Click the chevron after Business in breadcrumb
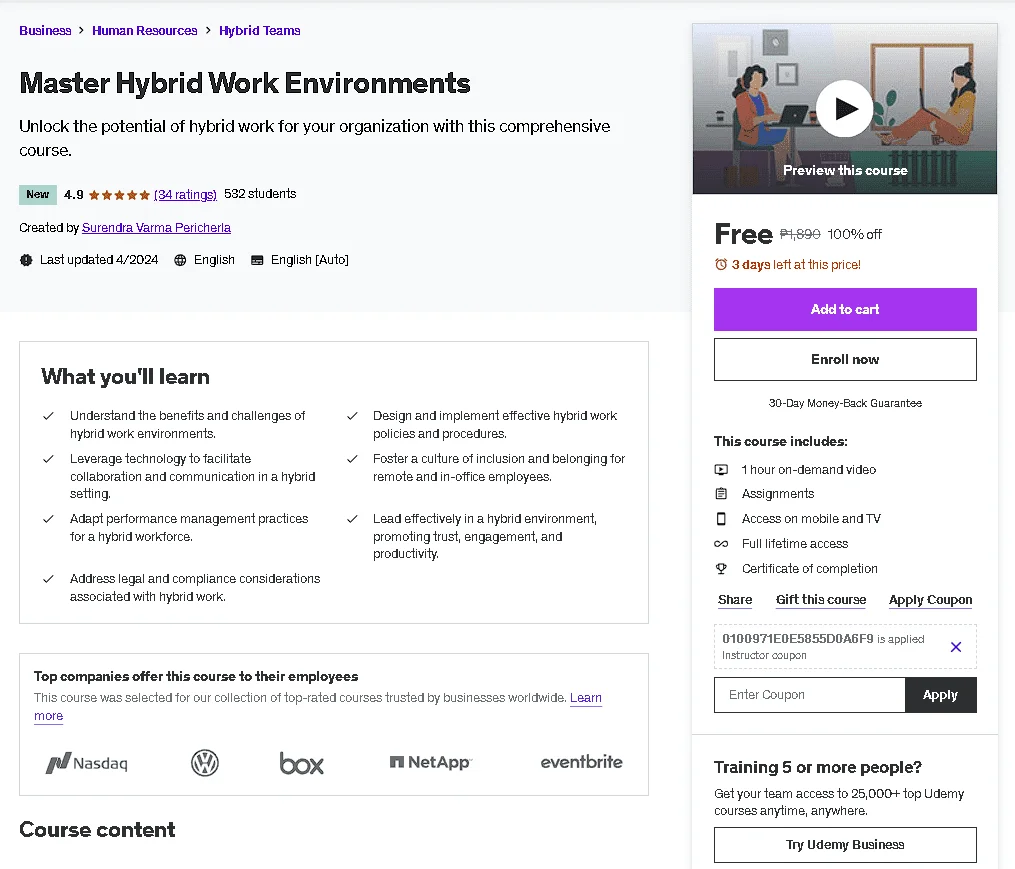 click(82, 30)
